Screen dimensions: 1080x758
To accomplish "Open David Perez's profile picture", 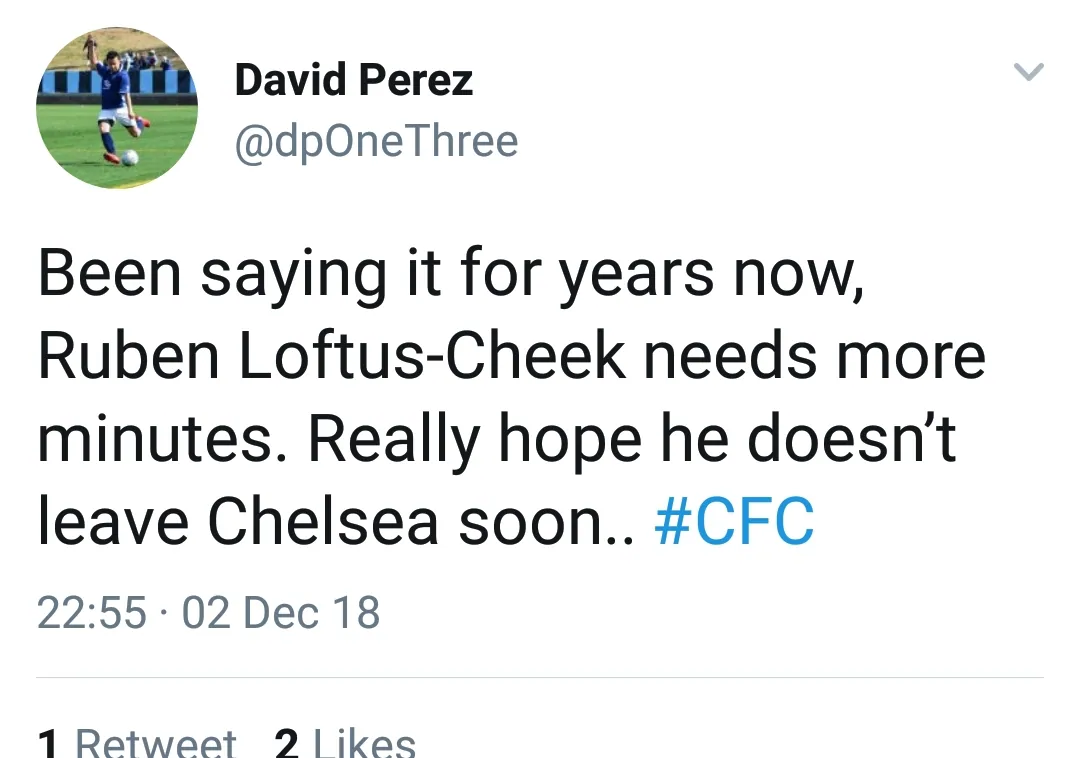I will click(117, 108).
